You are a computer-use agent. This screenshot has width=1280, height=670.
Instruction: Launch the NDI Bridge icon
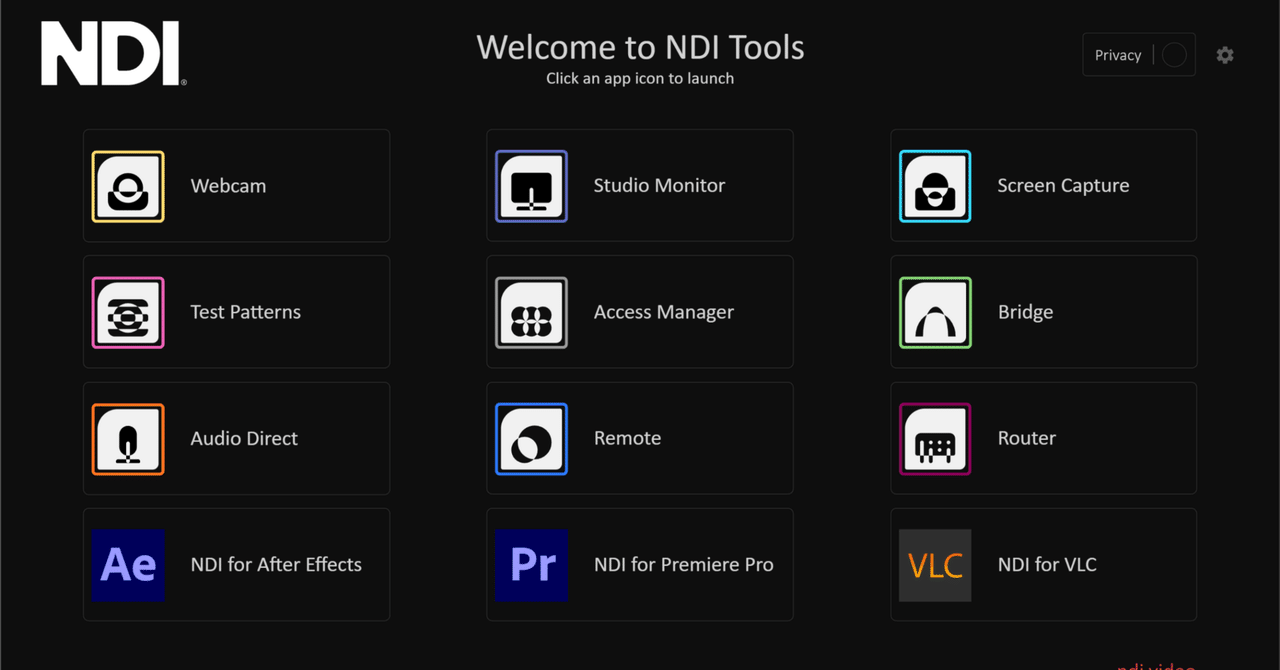click(x=934, y=312)
